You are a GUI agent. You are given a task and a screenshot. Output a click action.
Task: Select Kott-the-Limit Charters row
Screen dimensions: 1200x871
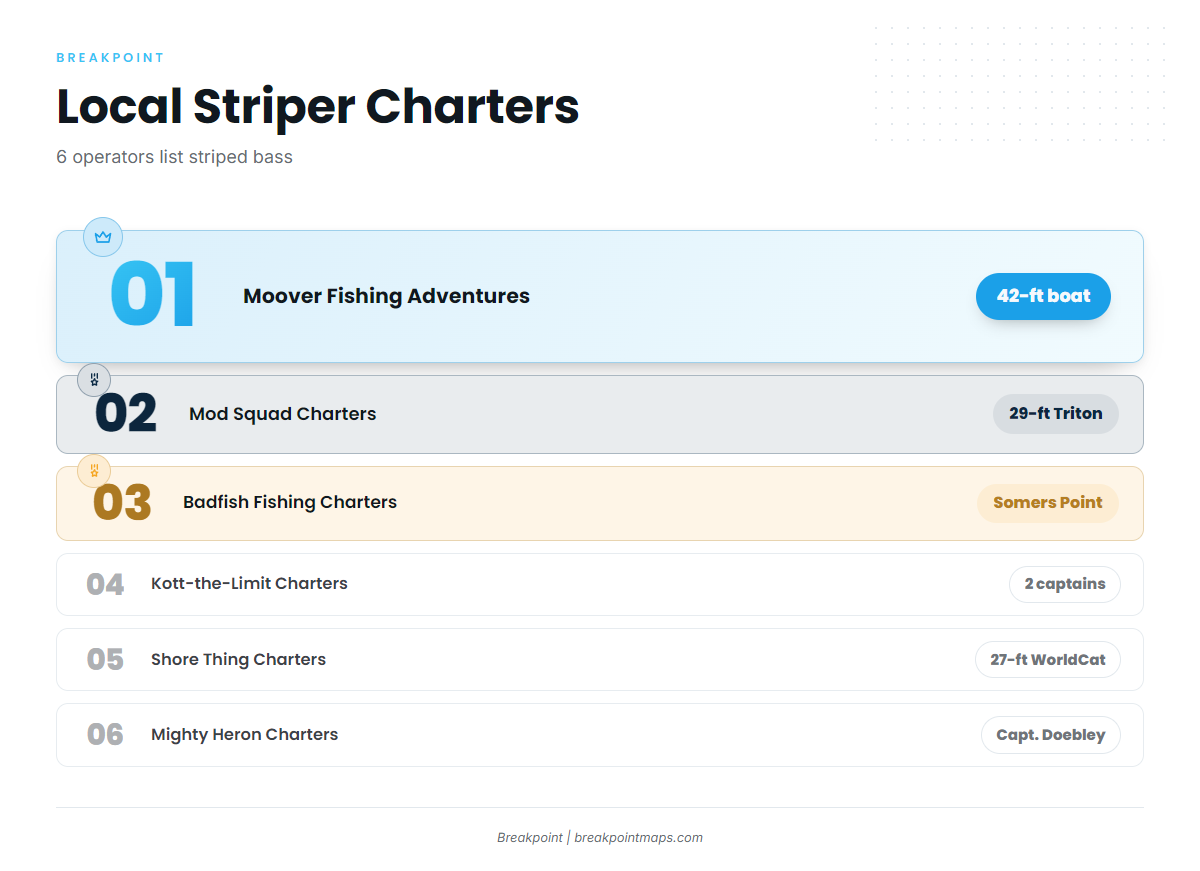pyautogui.click(x=600, y=584)
